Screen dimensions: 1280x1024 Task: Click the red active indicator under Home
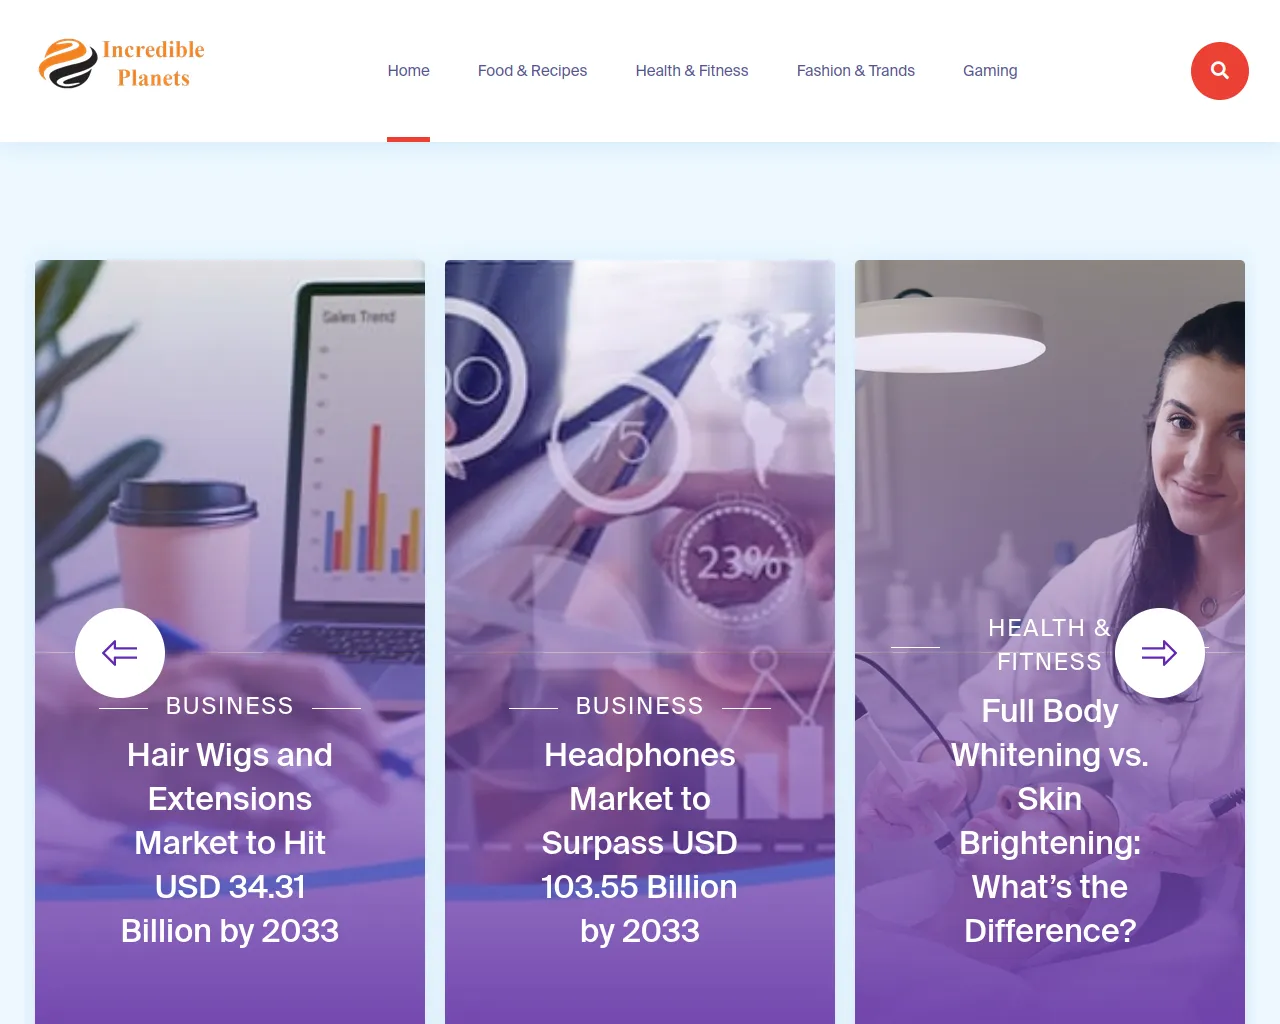(x=408, y=139)
